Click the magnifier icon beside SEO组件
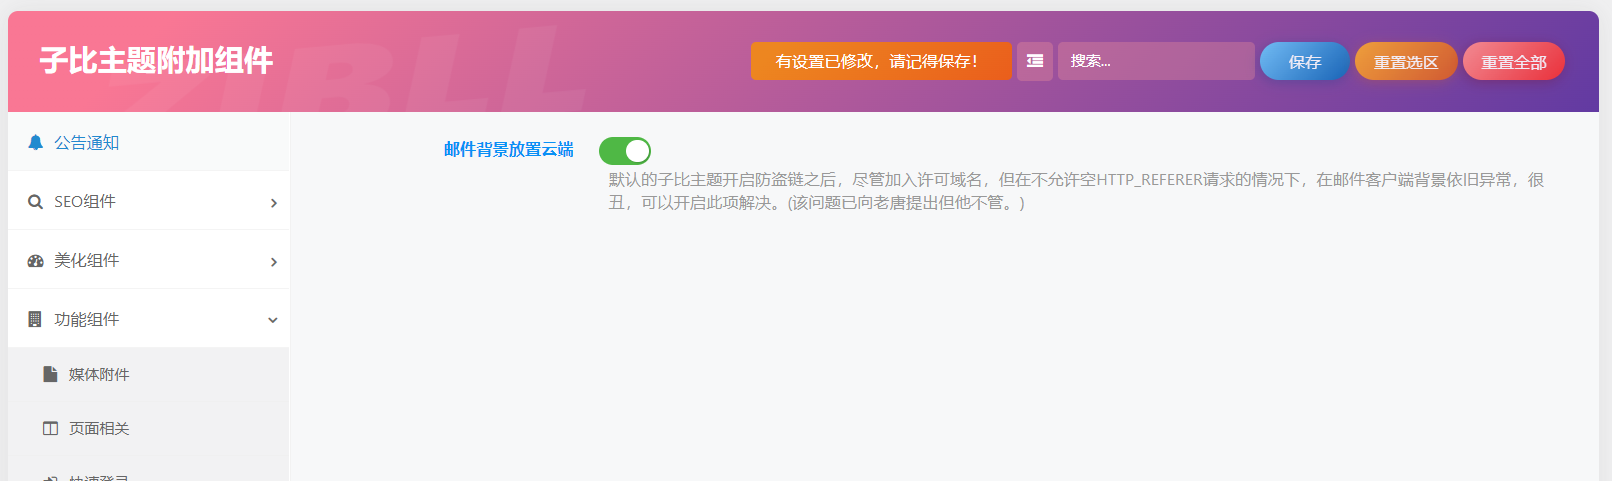This screenshot has height=481, width=1612. (x=35, y=201)
